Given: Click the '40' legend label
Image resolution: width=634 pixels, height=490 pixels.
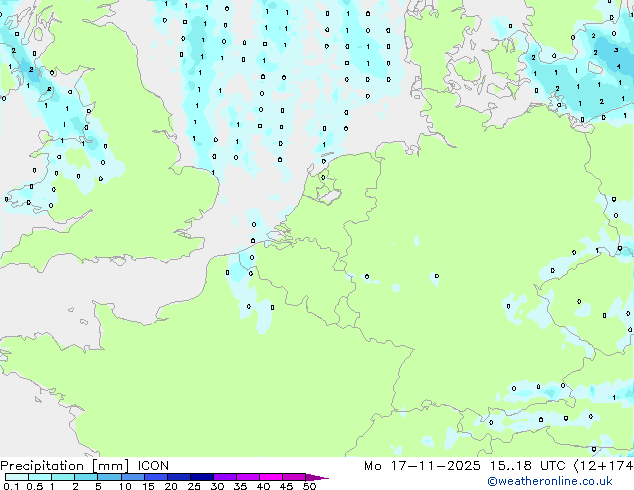Looking at the screenshot, I should click(263, 486).
